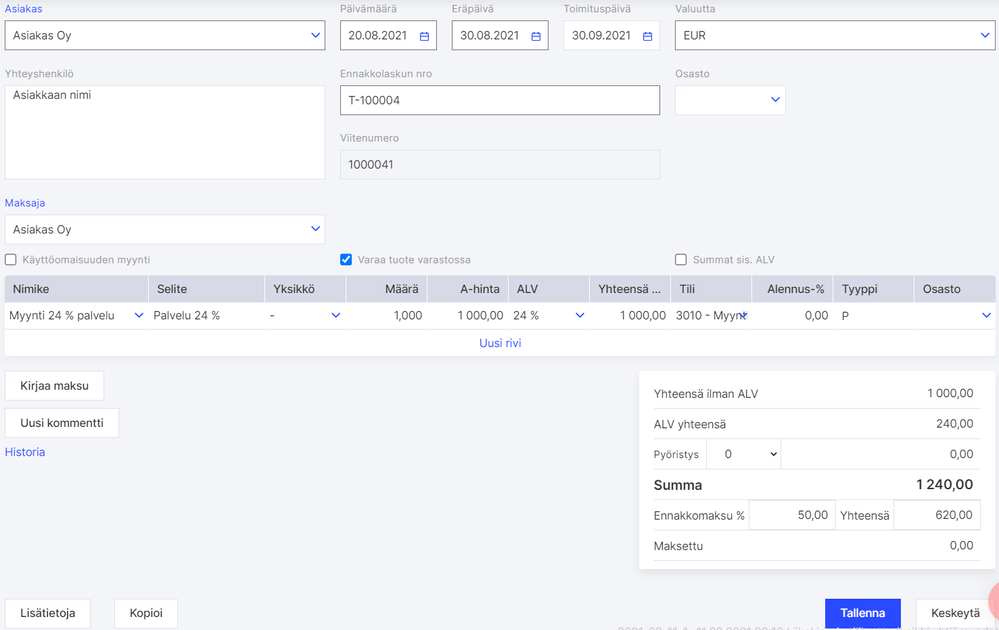Click the Kopioi button
Image resolution: width=999 pixels, height=630 pixels.
click(x=146, y=613)
